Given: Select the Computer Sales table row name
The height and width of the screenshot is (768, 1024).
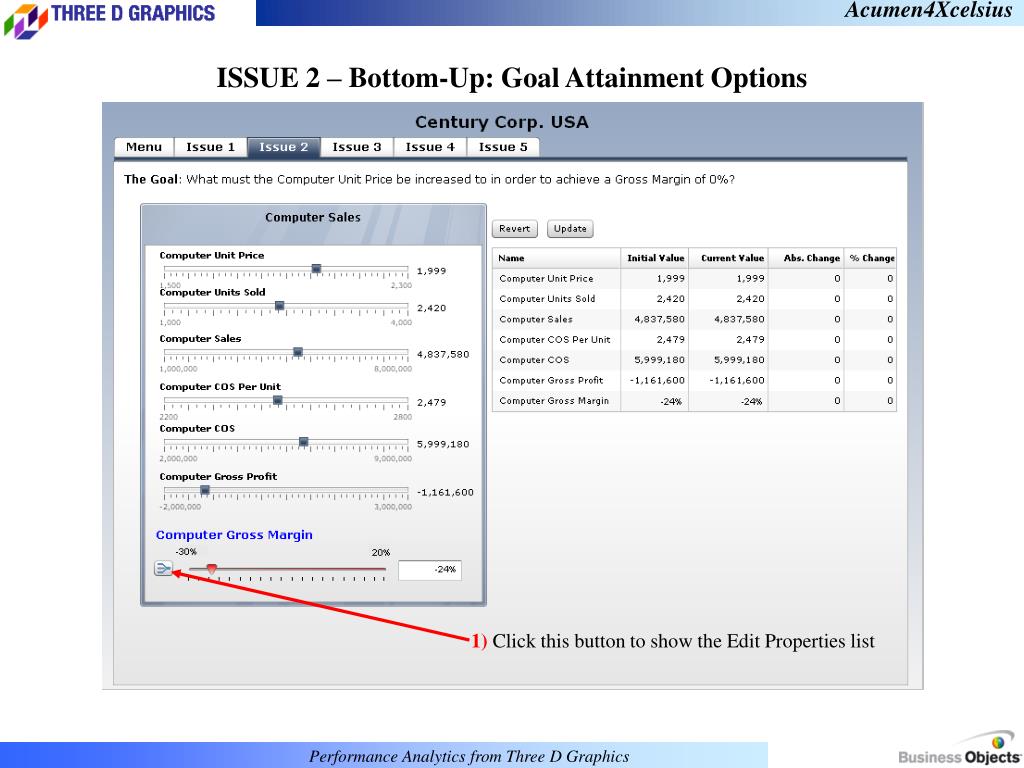Looking at the screenshot, I should point(536,319).
